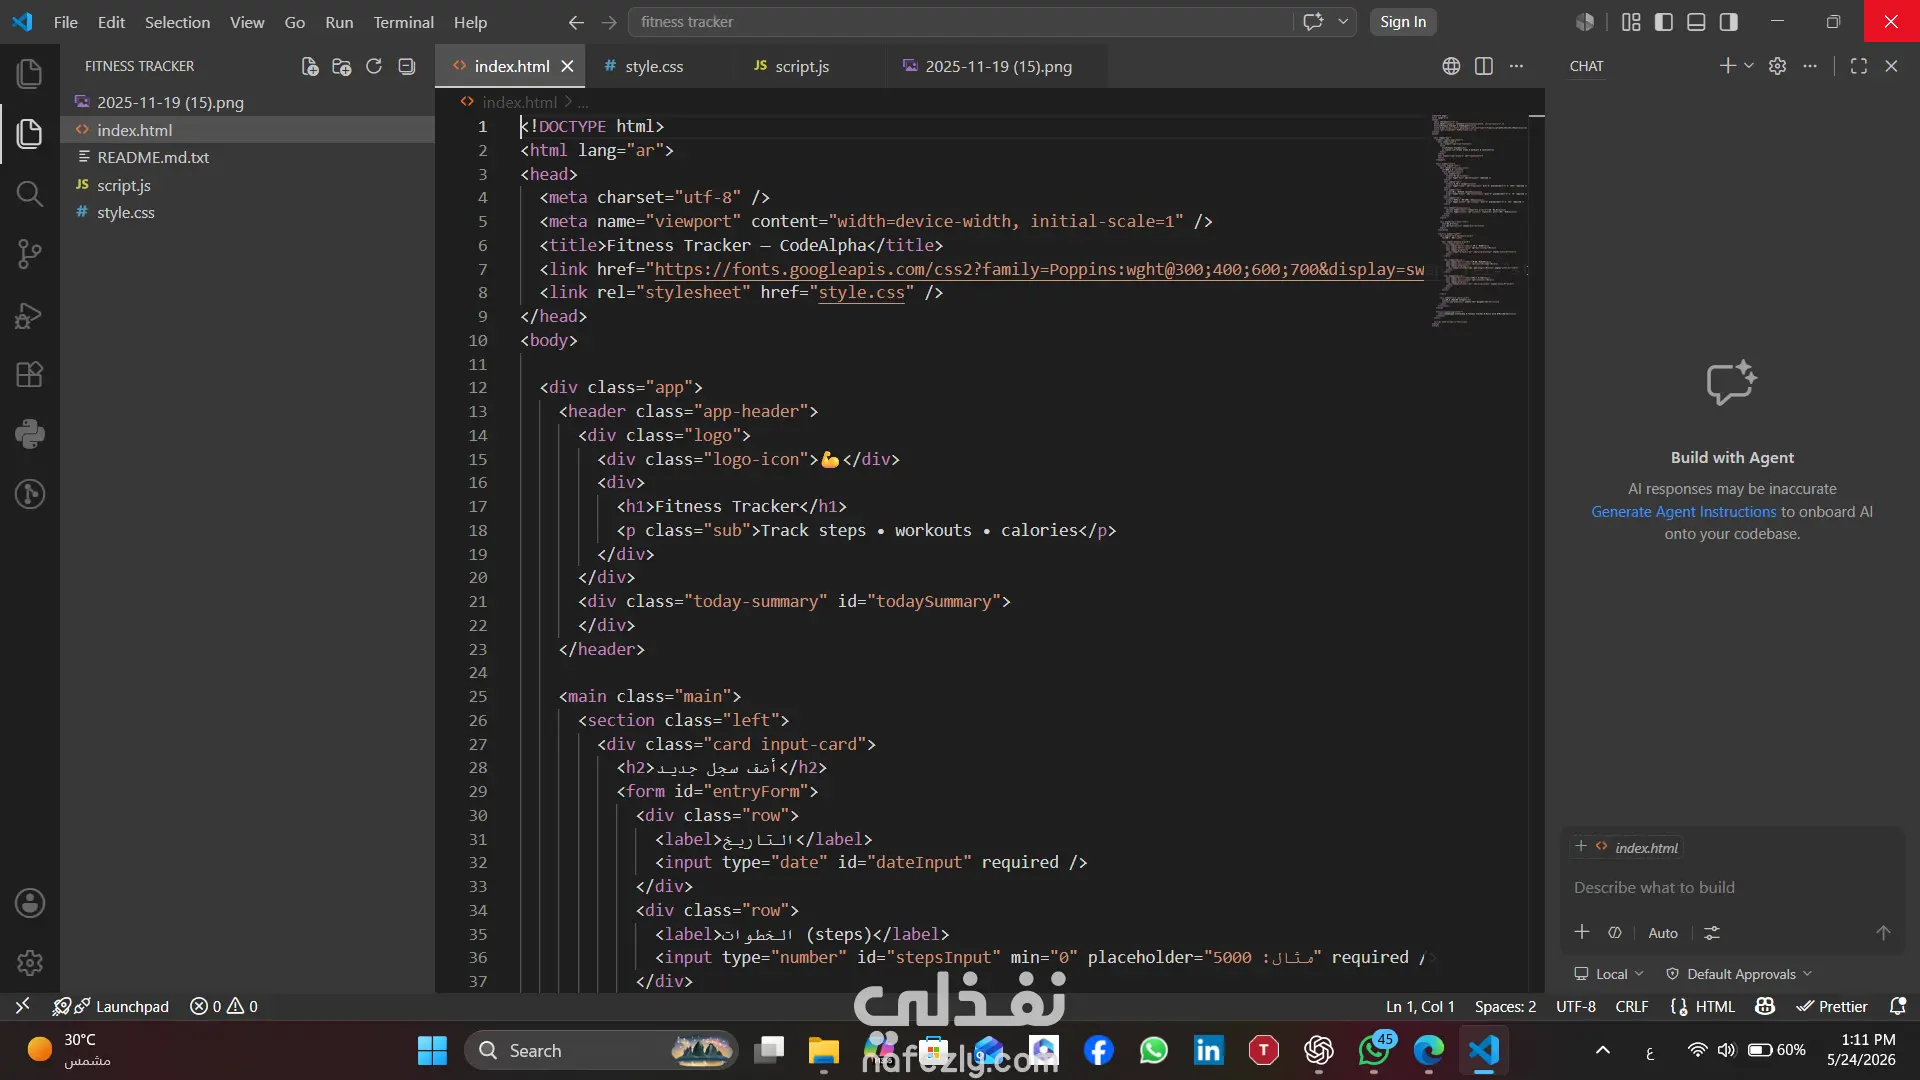Viewport: 1920px width, 1080px height.
Task: Click the Copilot status icon in the status bar
Action: [x=1765, y=1006]
